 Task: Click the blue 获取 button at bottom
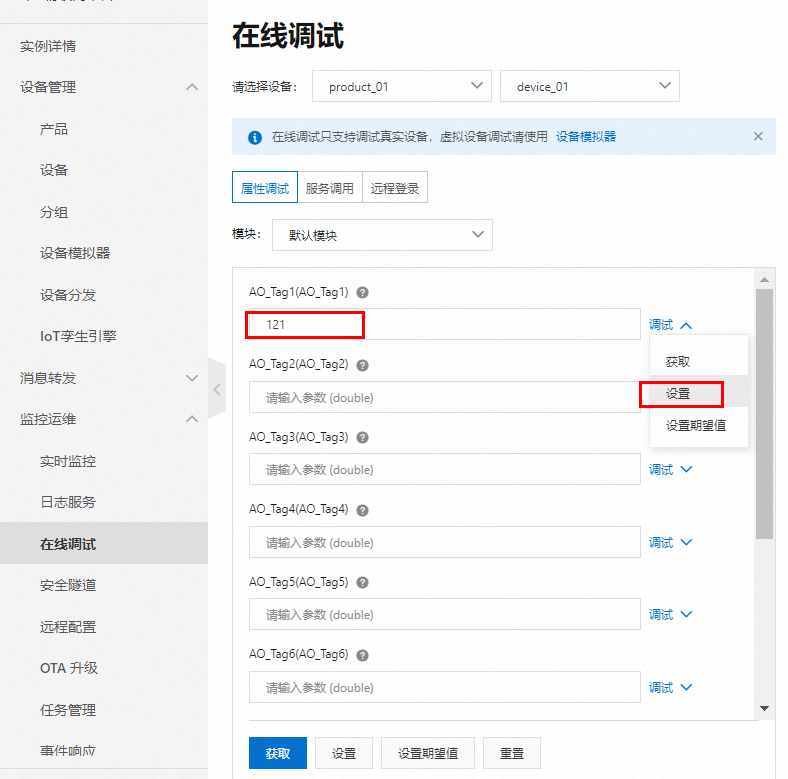pos(278,754)
